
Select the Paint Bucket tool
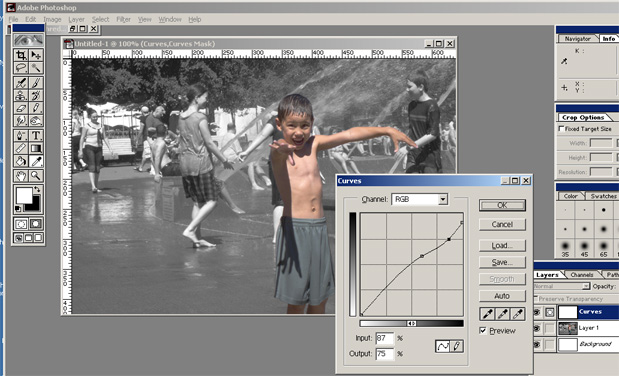coord(21,161)
